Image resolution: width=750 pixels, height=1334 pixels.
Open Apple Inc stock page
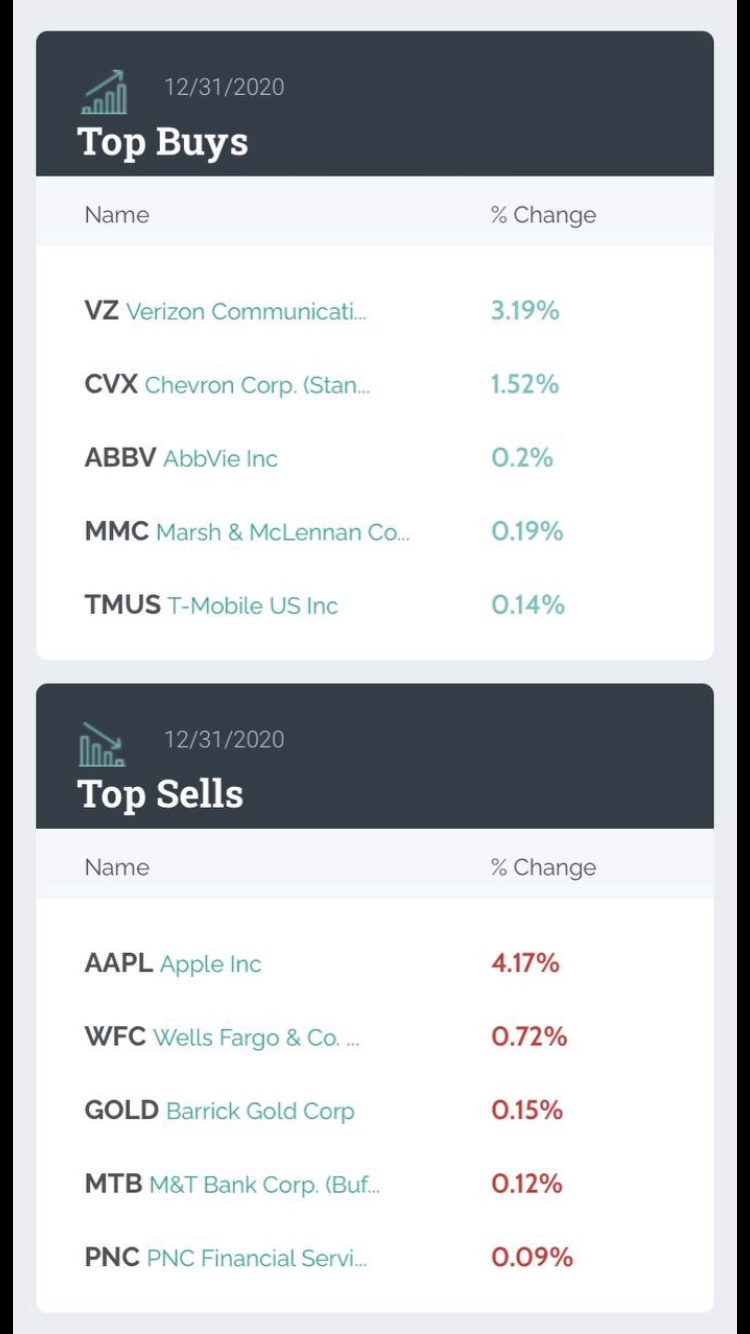(210, 964)
